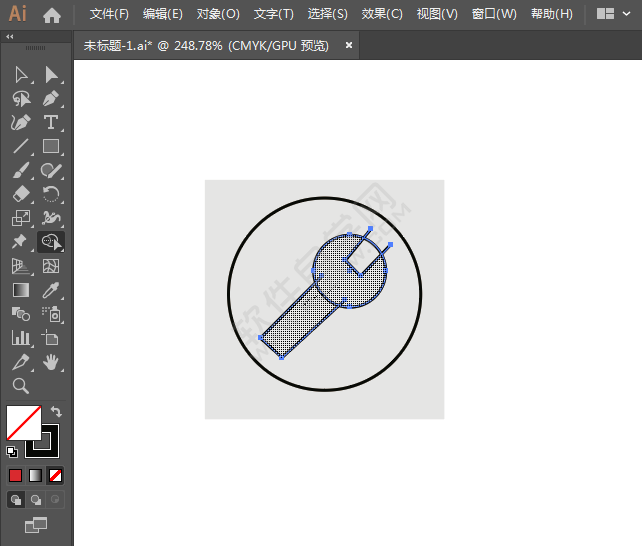
Task: Select the Perspective Grid tool
Action: (21, 266)
